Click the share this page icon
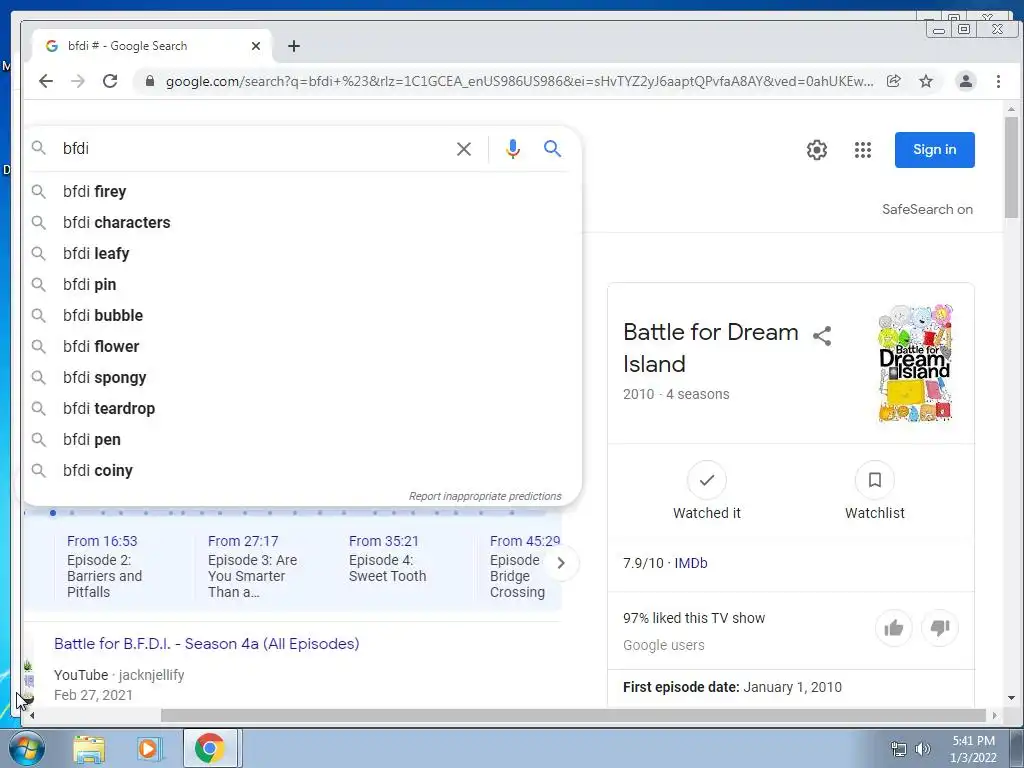This screenshot has height=768, width=1024. [893, 81]
